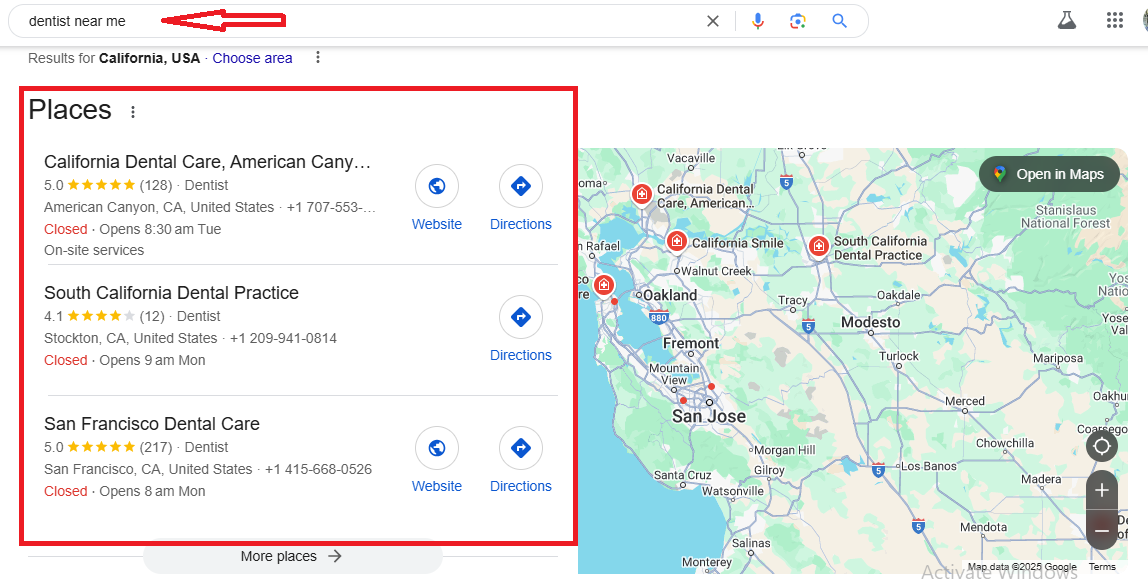Click the Terms link on the map

(x=1101, y=566)
